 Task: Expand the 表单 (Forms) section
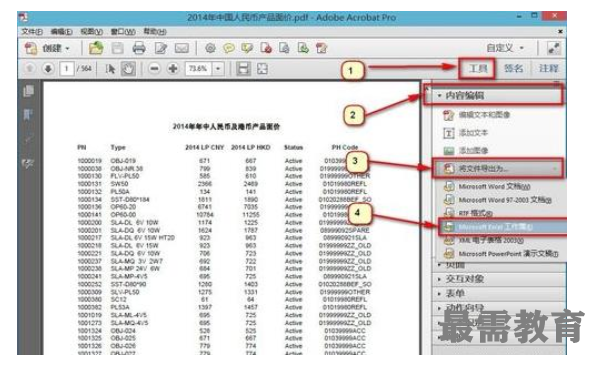[x=455, y=293]
